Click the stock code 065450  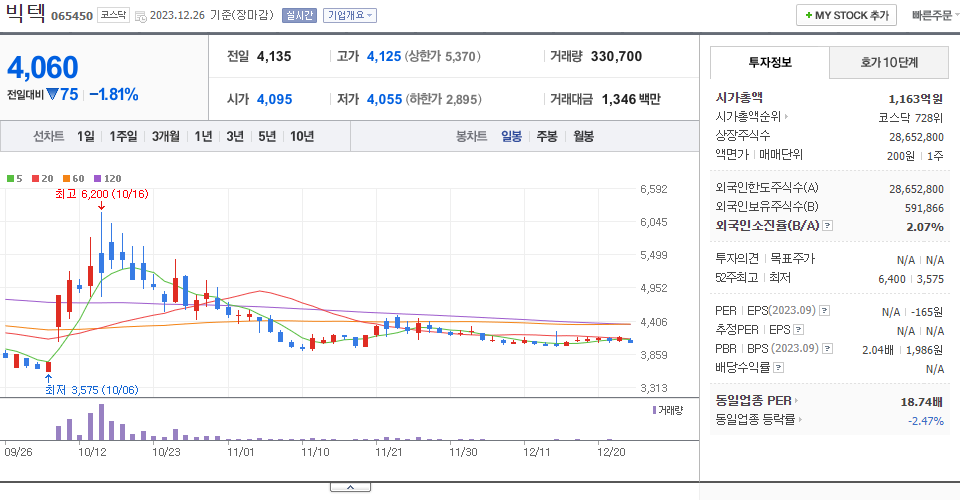72,16
